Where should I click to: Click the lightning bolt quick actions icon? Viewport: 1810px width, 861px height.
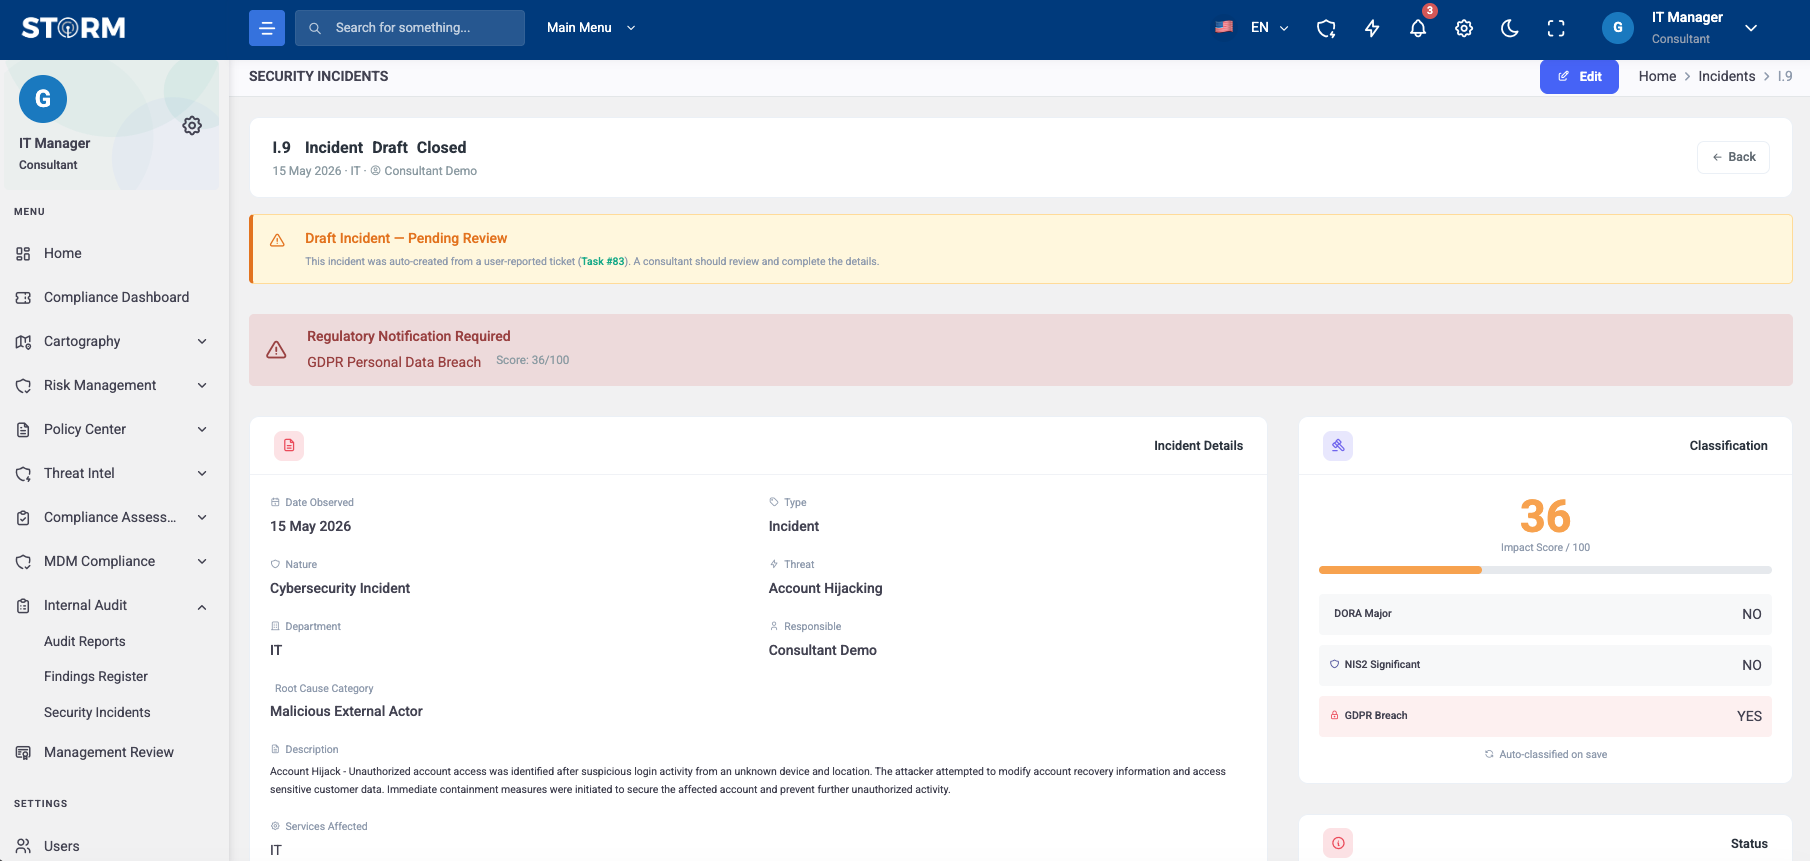(1372, 28)
